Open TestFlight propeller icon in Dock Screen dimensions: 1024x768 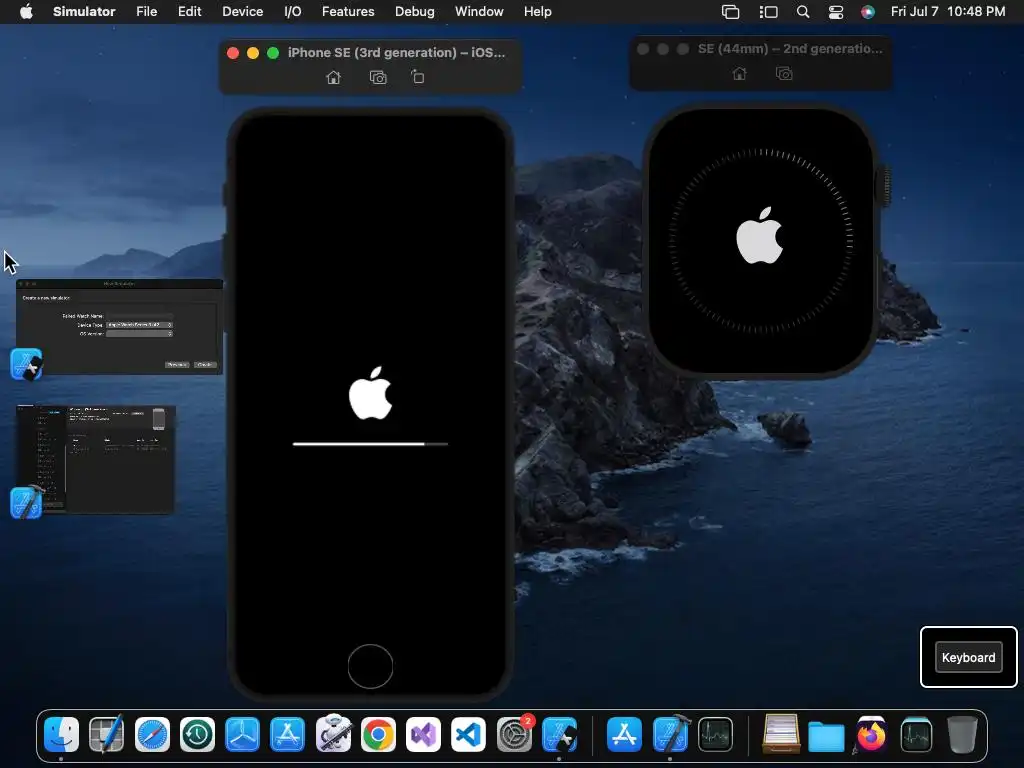click(242, 734)
